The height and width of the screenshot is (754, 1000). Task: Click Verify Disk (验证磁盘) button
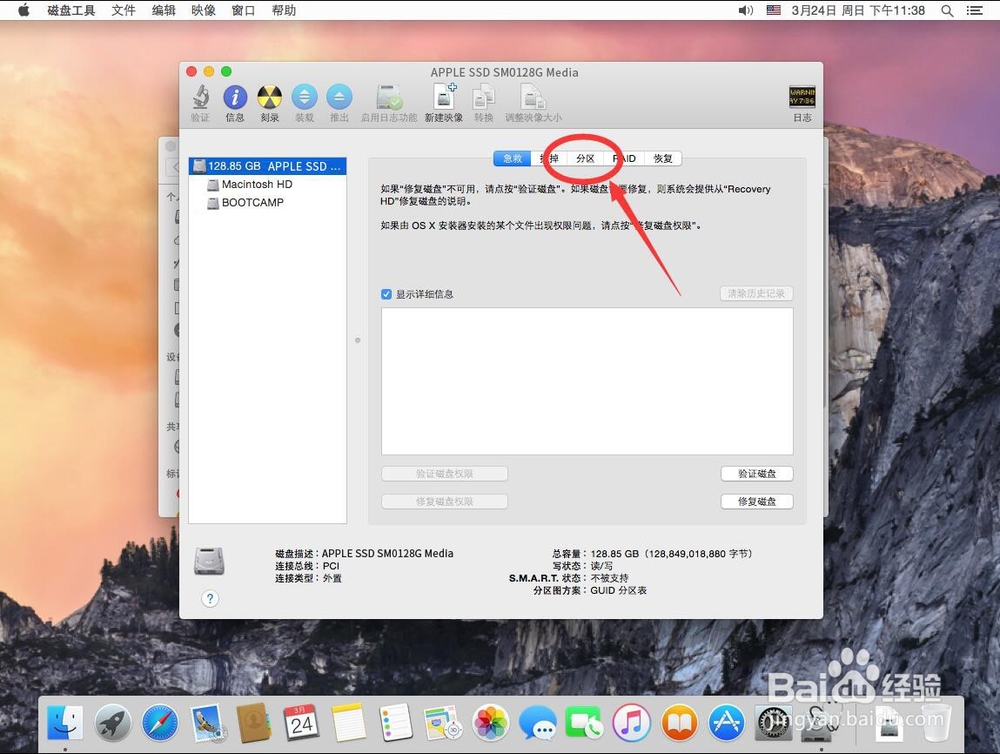pyautogui.click(x=757, y=473)
